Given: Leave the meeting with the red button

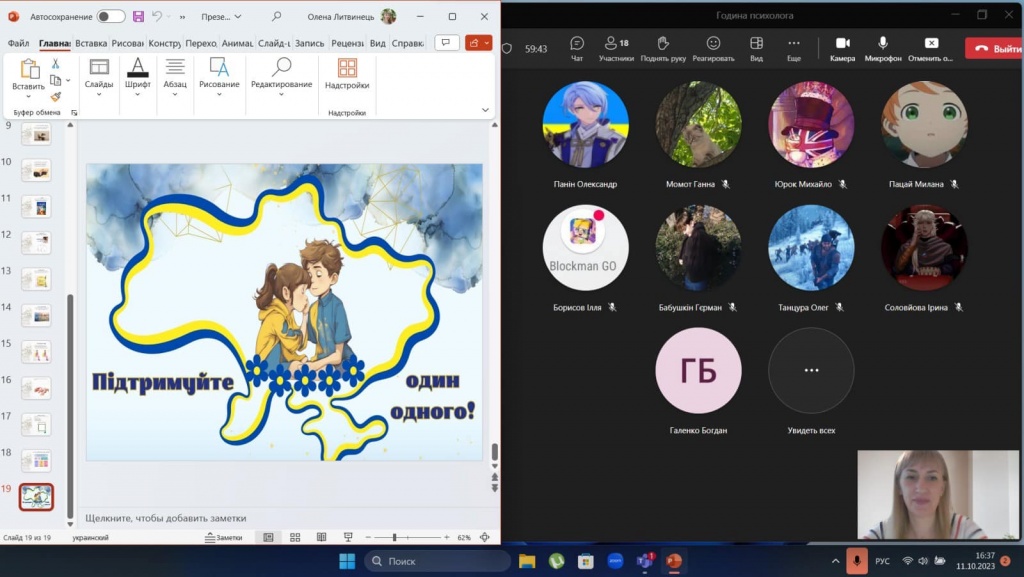Looking at the screenshot, I should point(993,48).
